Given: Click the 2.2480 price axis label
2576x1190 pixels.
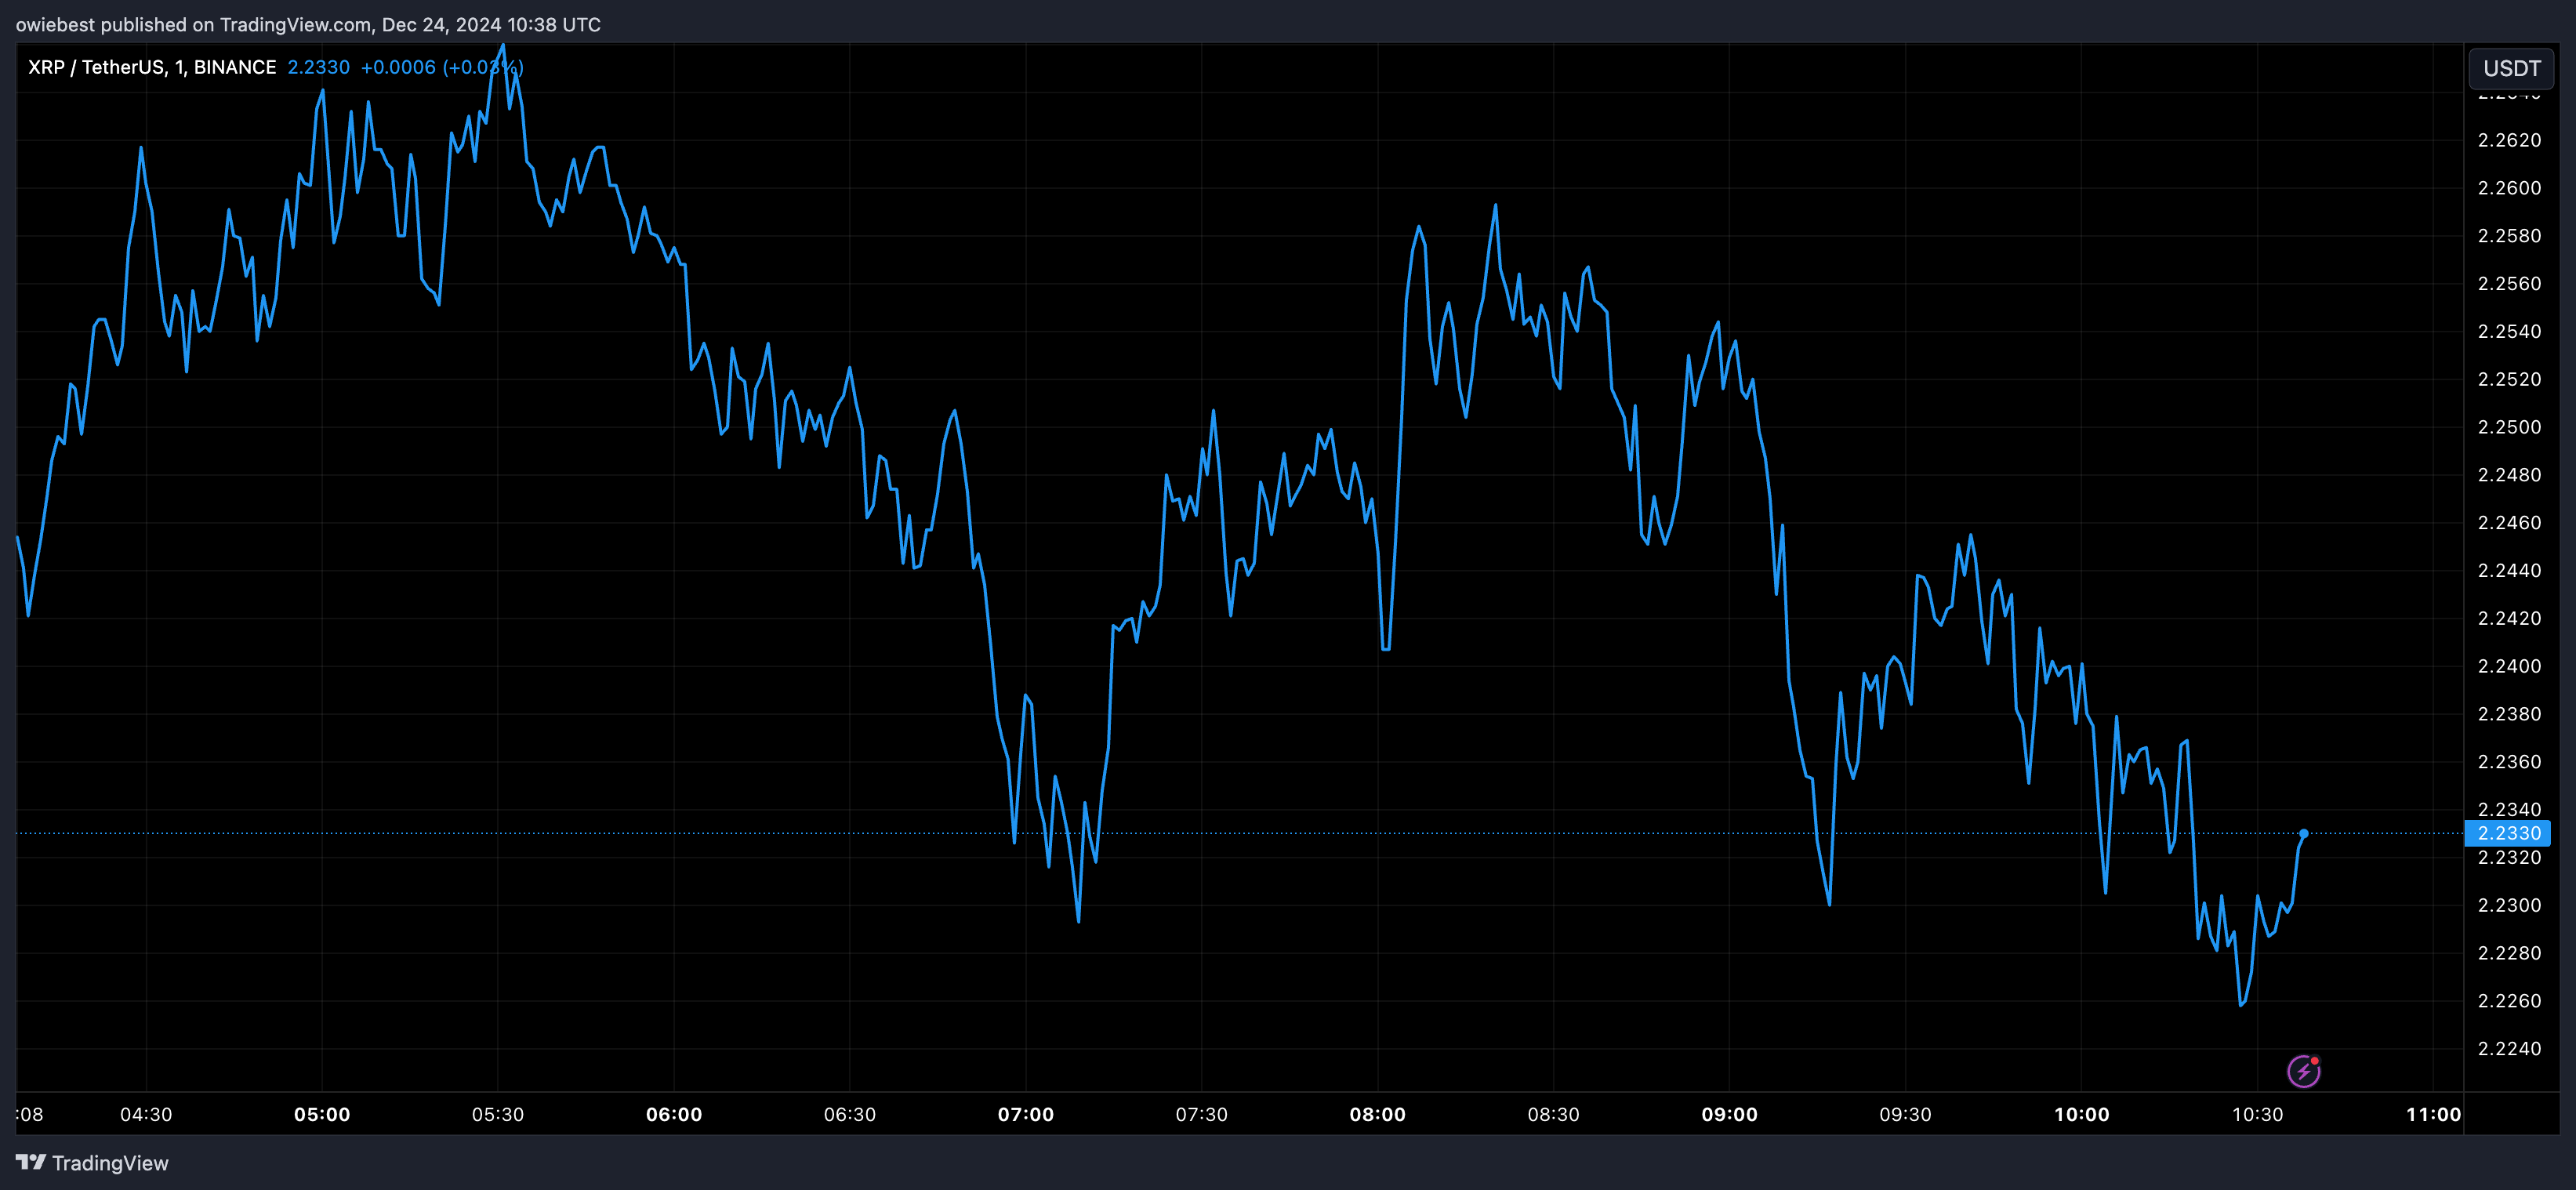Looking at the screenshot, I should click(x=2509, y=475).
